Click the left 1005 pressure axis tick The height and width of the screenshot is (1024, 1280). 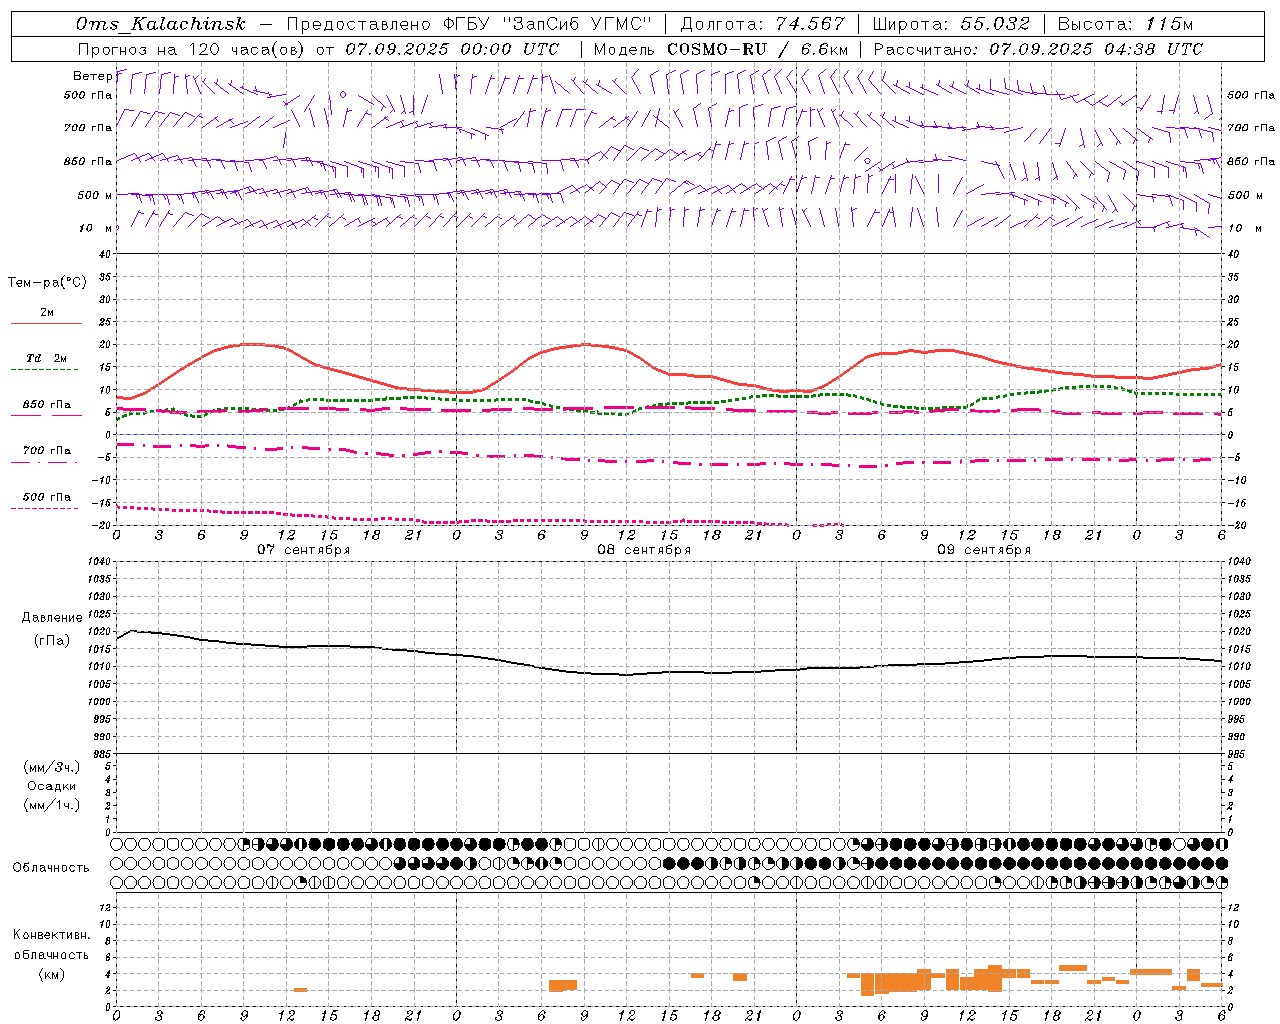[x=101, y=684]
